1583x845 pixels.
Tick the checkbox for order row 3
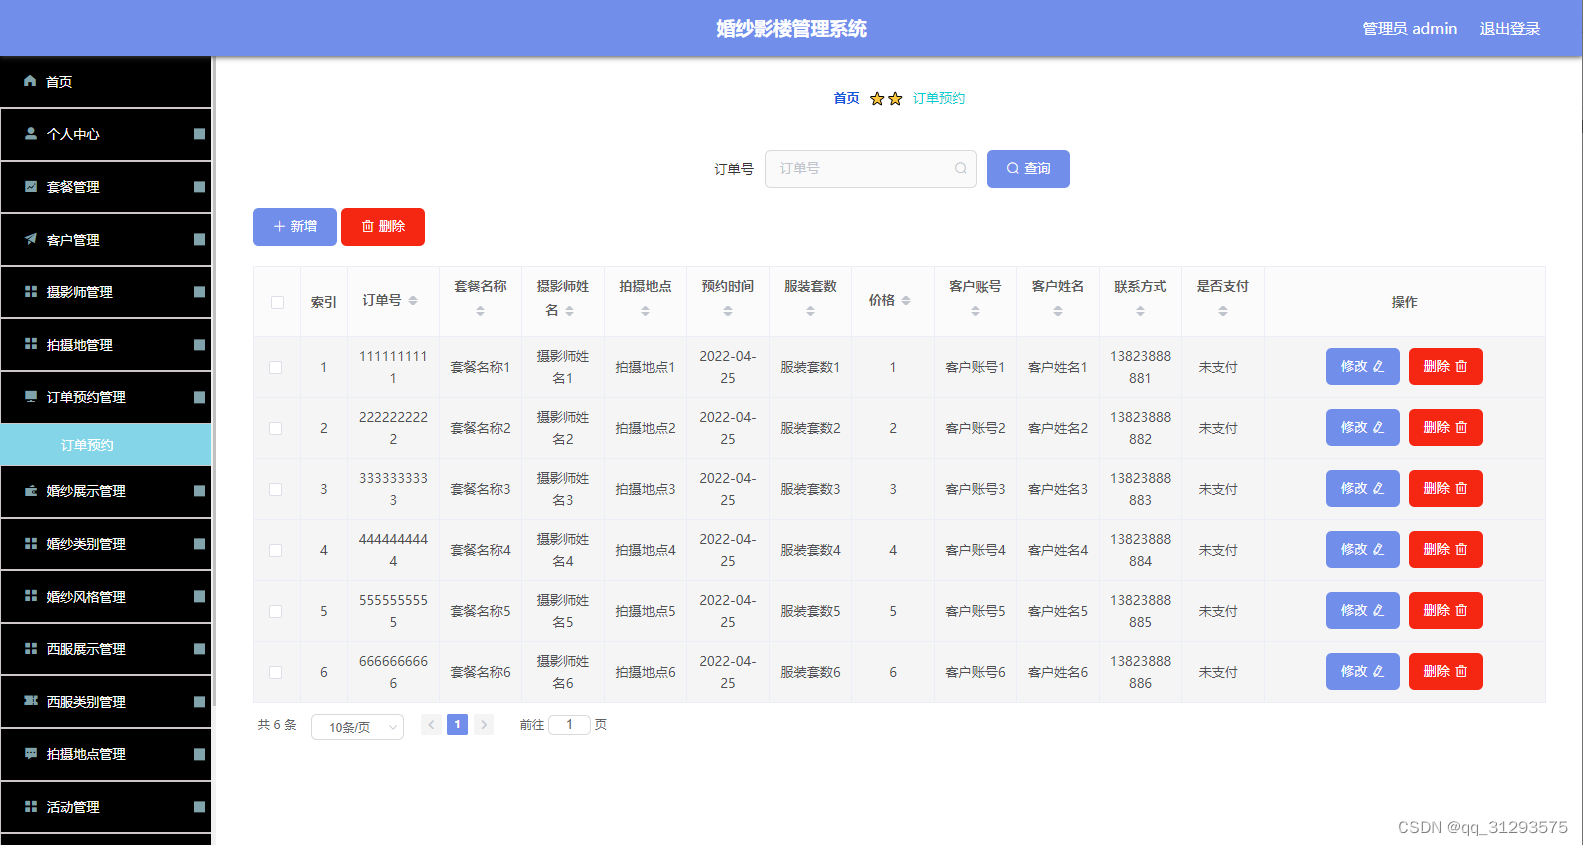pyautogui.click(x=275, y=489)
